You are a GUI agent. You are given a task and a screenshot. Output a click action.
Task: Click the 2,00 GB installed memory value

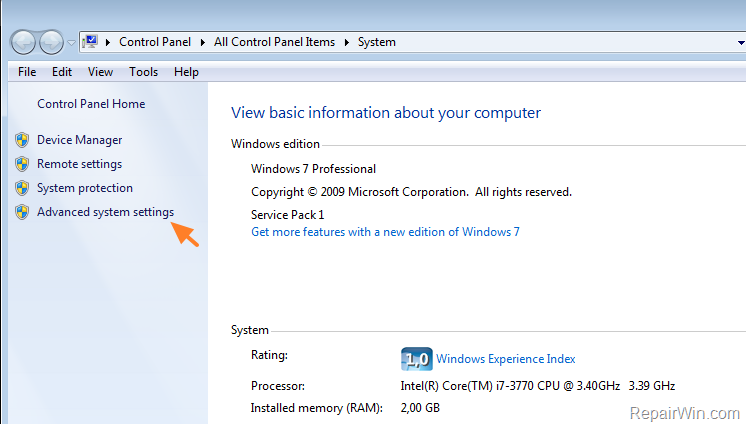click(420, 408)
